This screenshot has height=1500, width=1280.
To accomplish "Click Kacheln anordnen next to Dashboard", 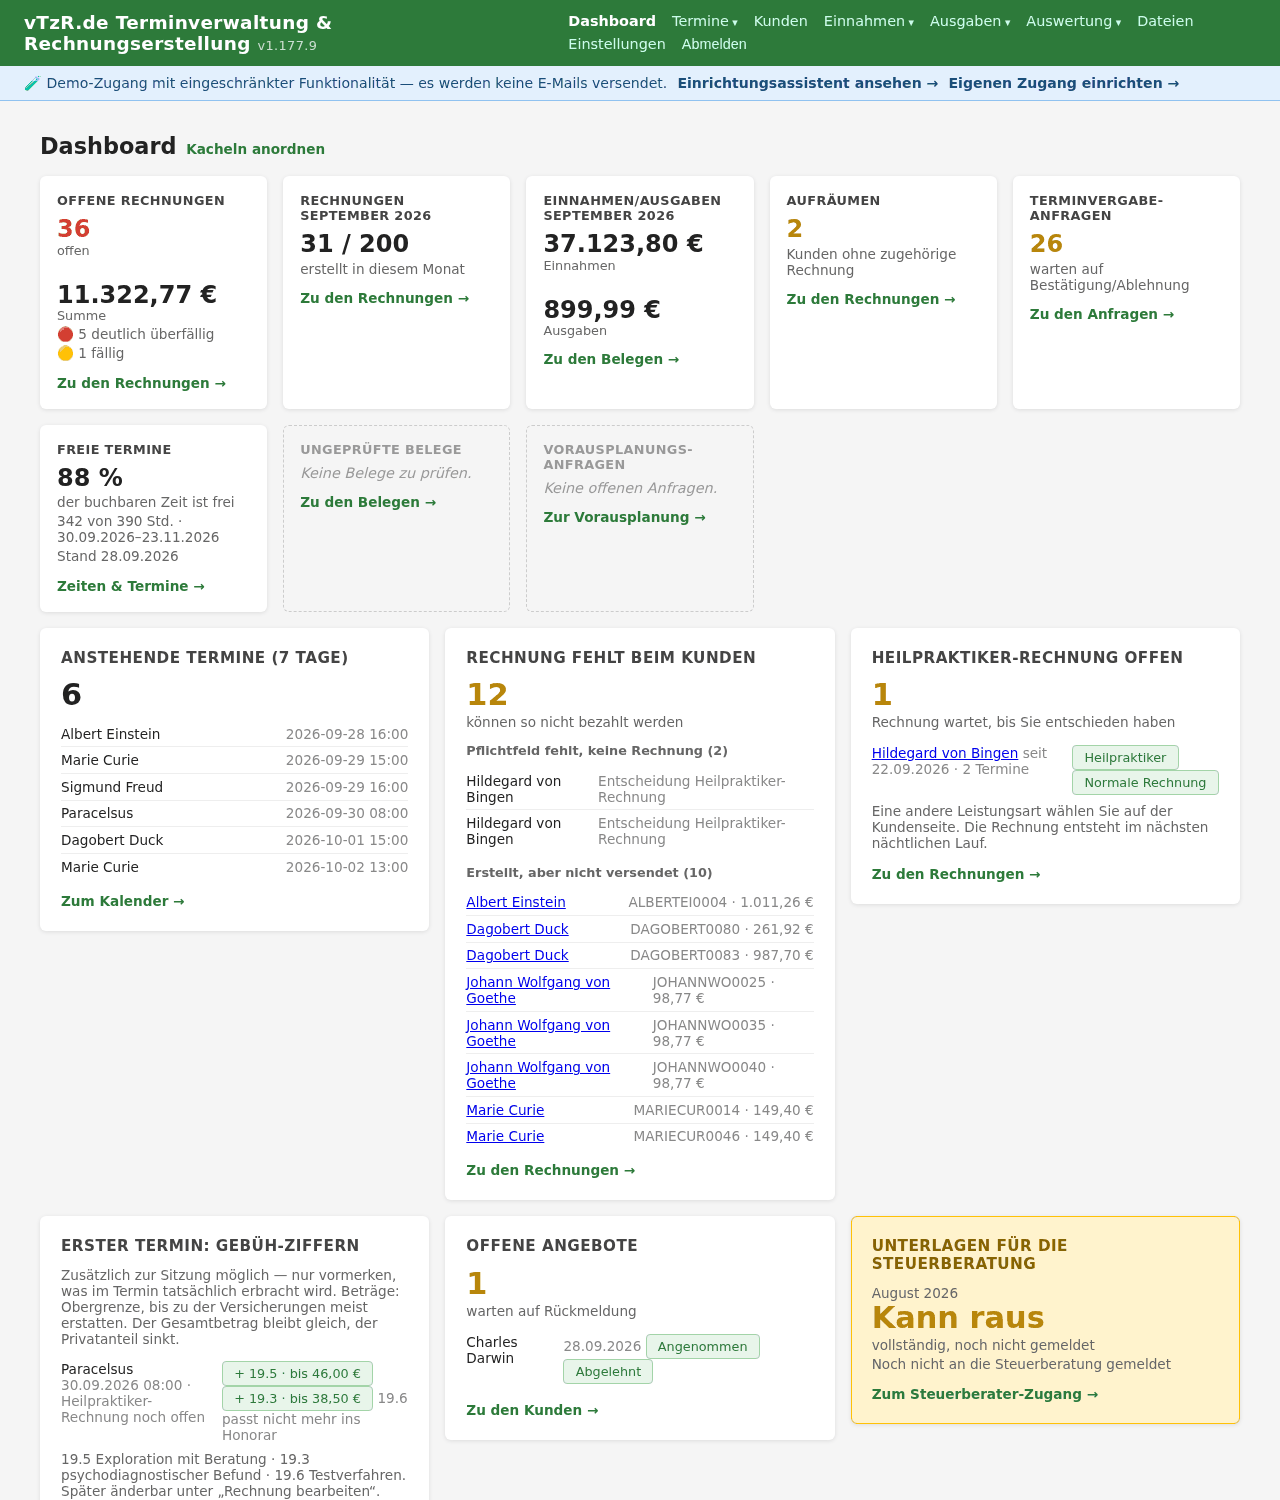I will [x=256, y=149].
